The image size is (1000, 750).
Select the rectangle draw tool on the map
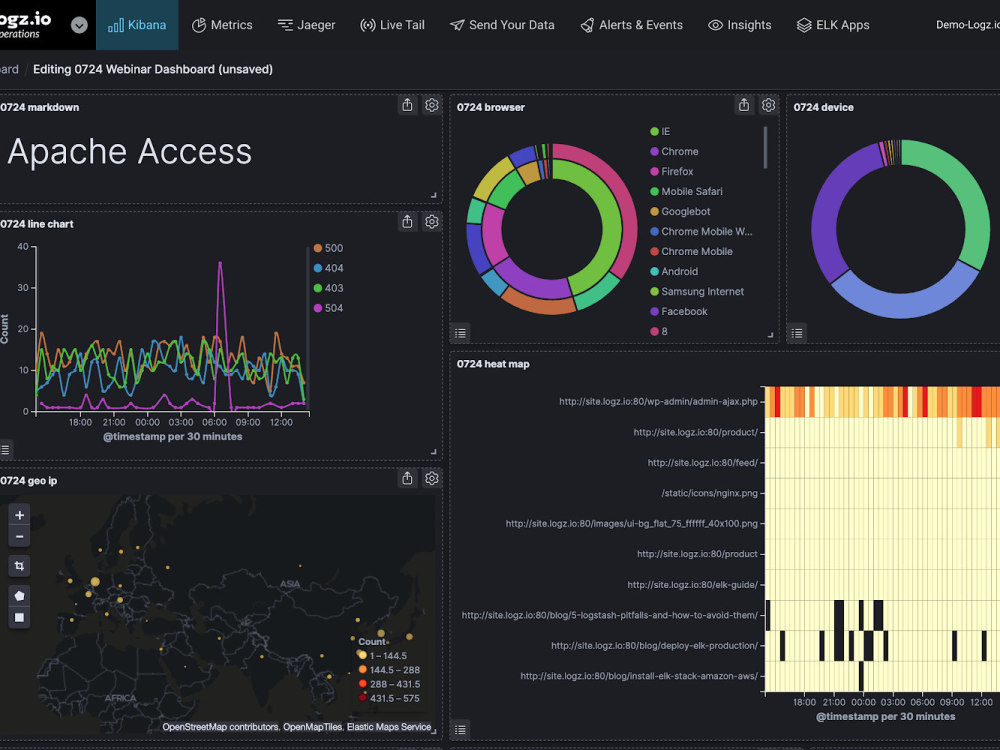point(19,617)
